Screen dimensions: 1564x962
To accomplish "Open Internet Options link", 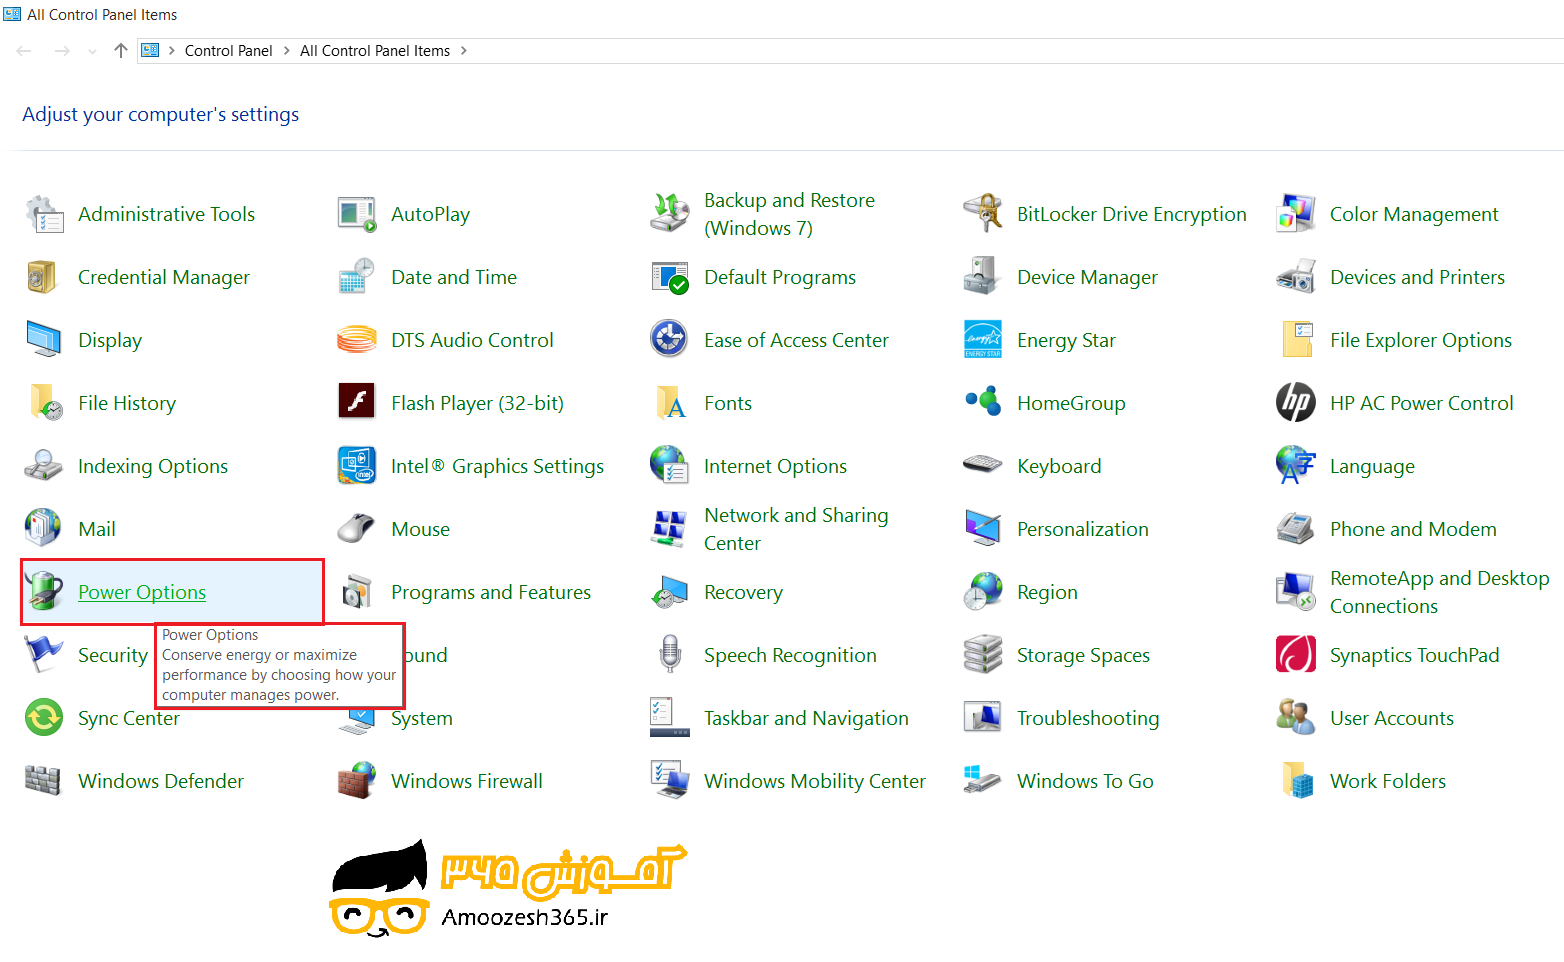I will pyautogui.click(x=775, y=466).
